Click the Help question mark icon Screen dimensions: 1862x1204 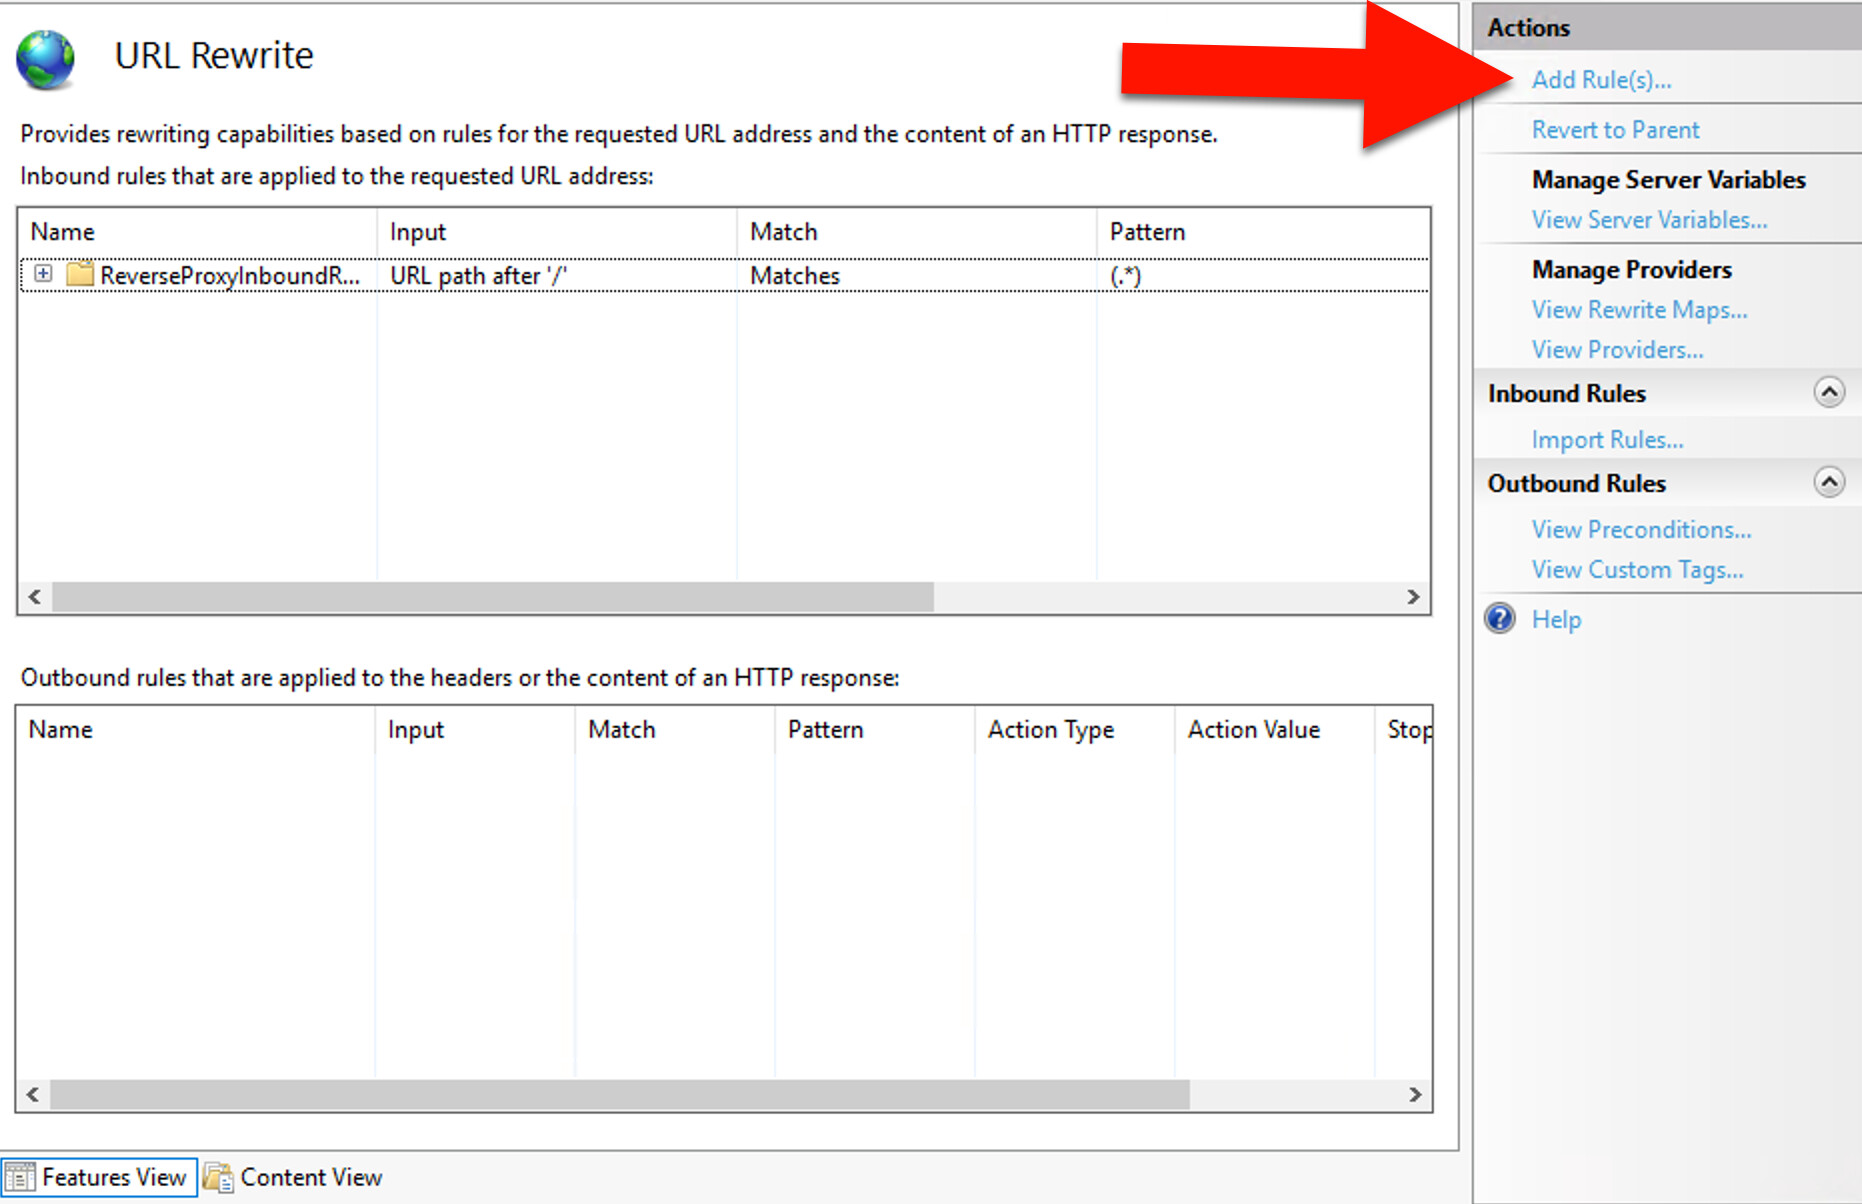[x=1499, y=619]
